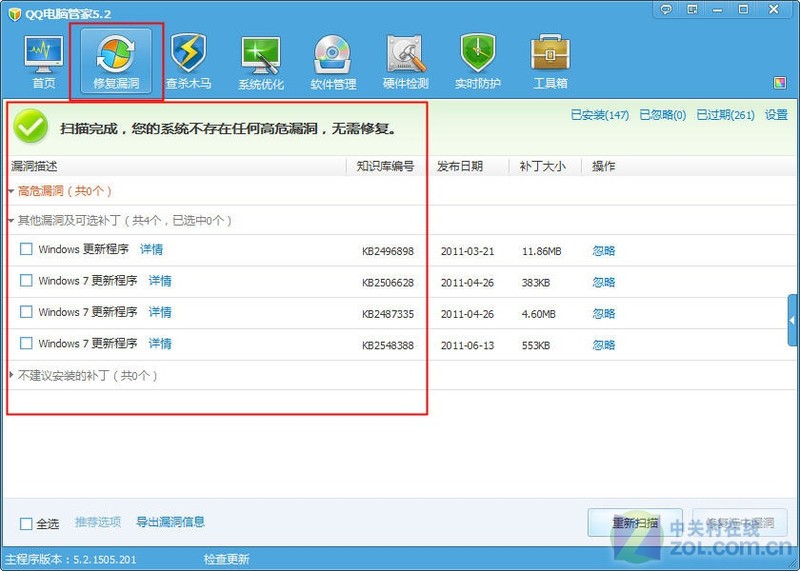Image resolution: width=800 pixels, height=571 pixels.
Task: Select the 553KB size cell
Action: pos(536,345)
